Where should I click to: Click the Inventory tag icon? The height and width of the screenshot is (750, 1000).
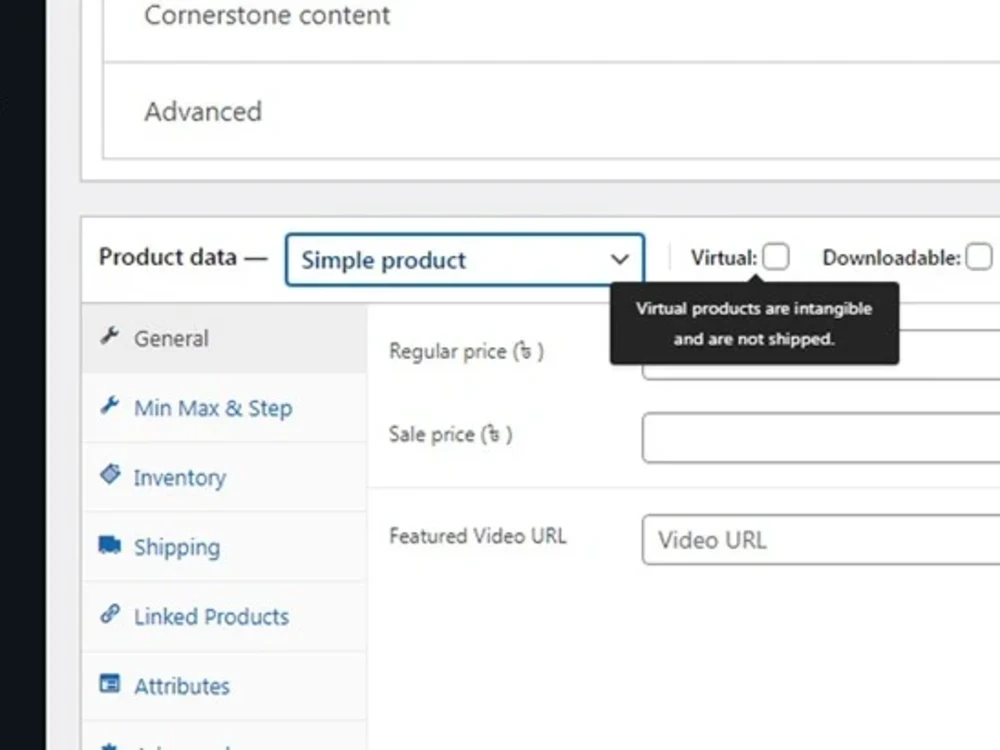[x=110, y=475]
